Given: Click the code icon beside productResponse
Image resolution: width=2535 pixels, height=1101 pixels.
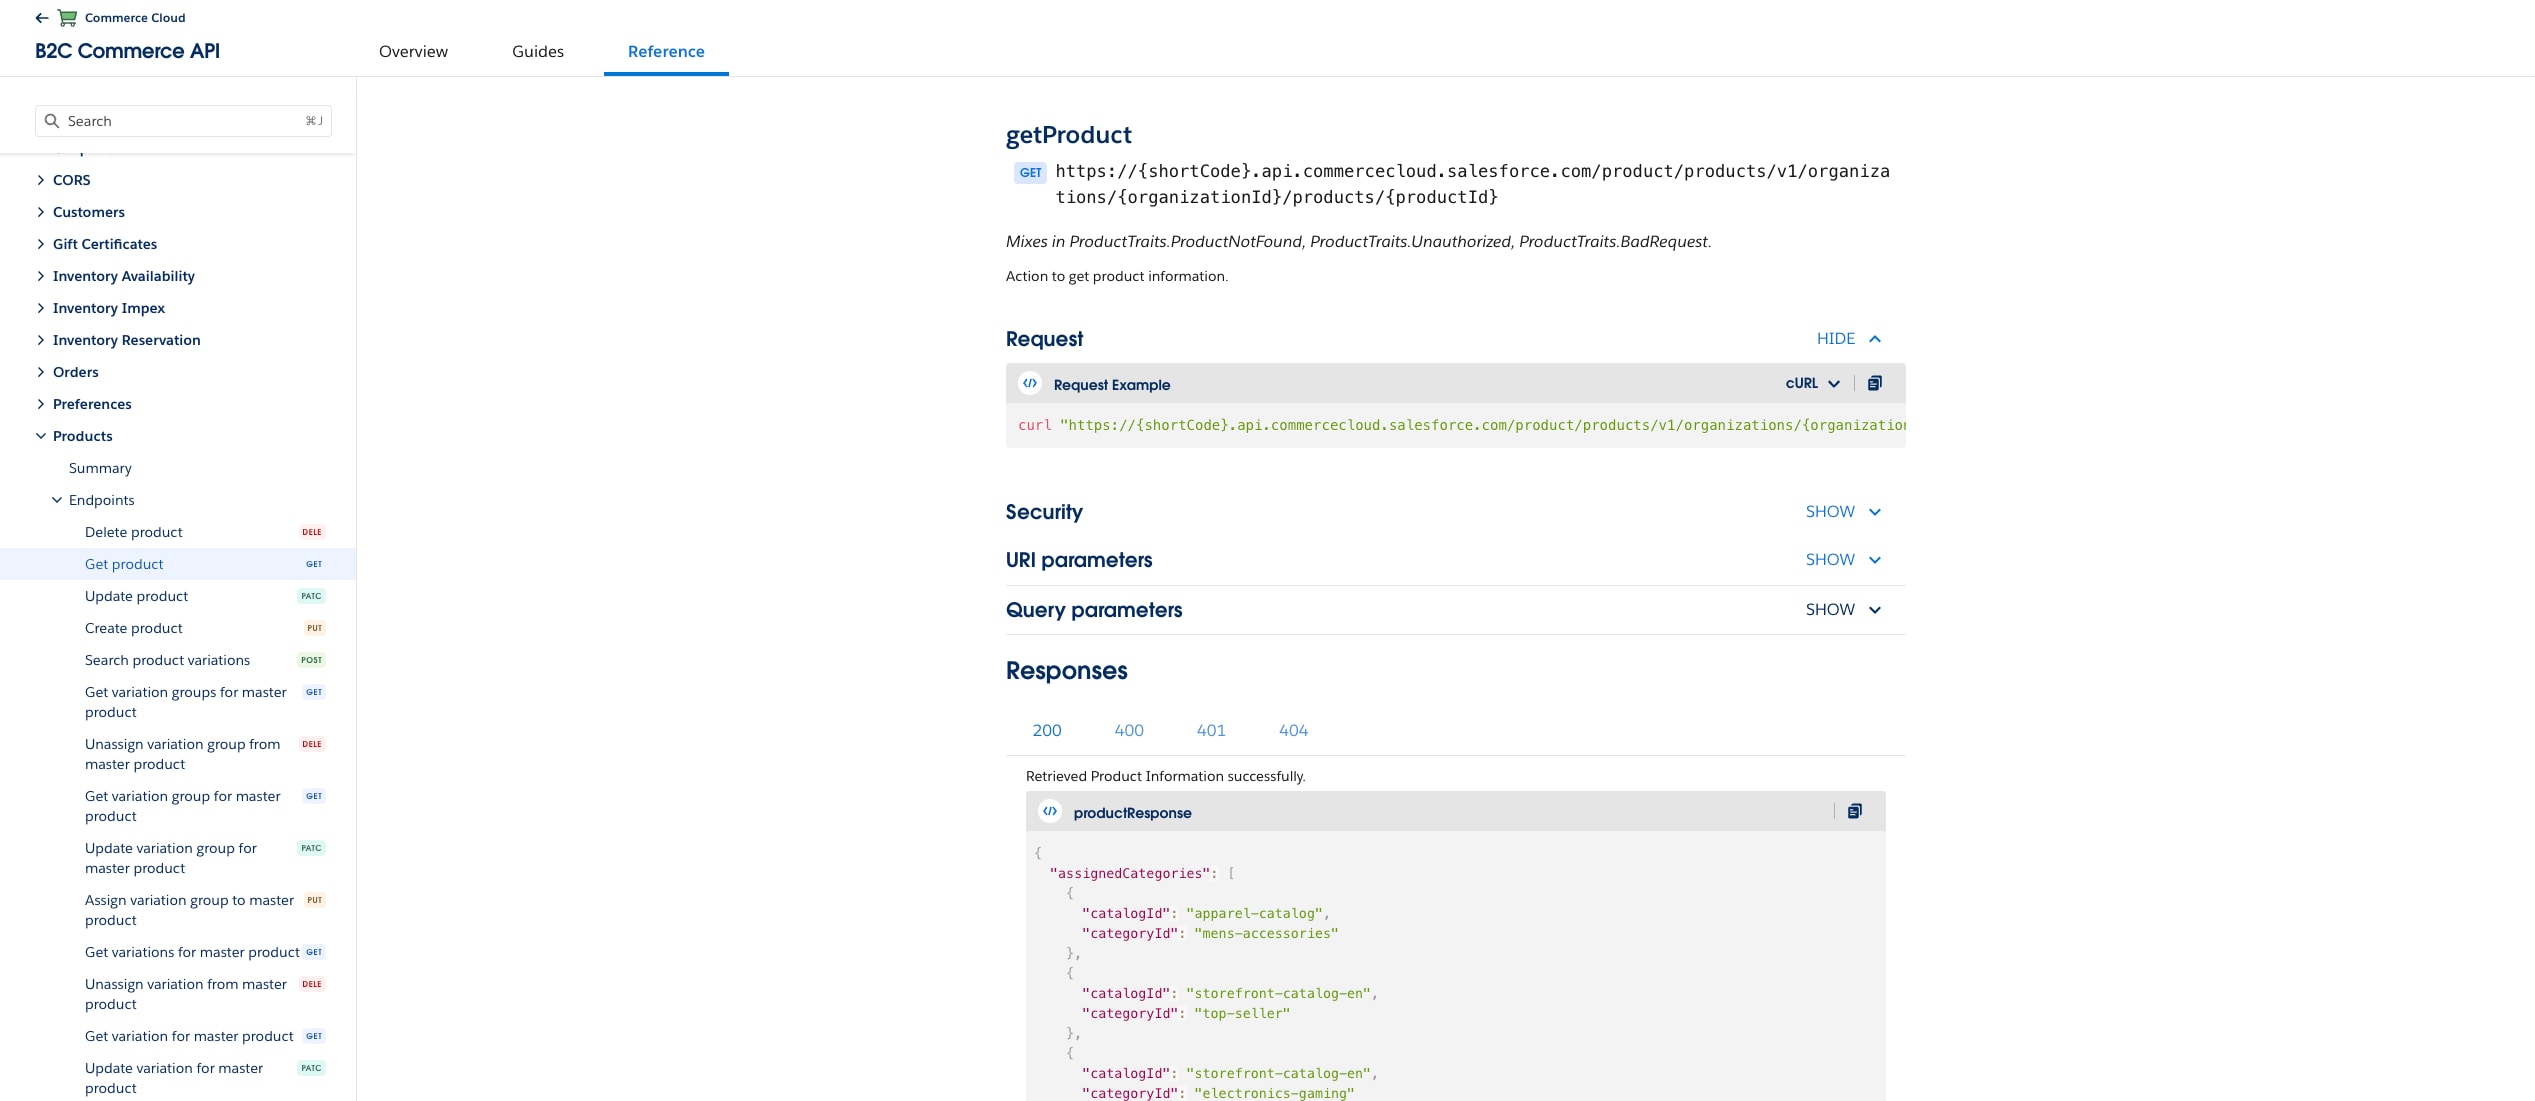Looking at the screenshot, I should pos(1050,811).
